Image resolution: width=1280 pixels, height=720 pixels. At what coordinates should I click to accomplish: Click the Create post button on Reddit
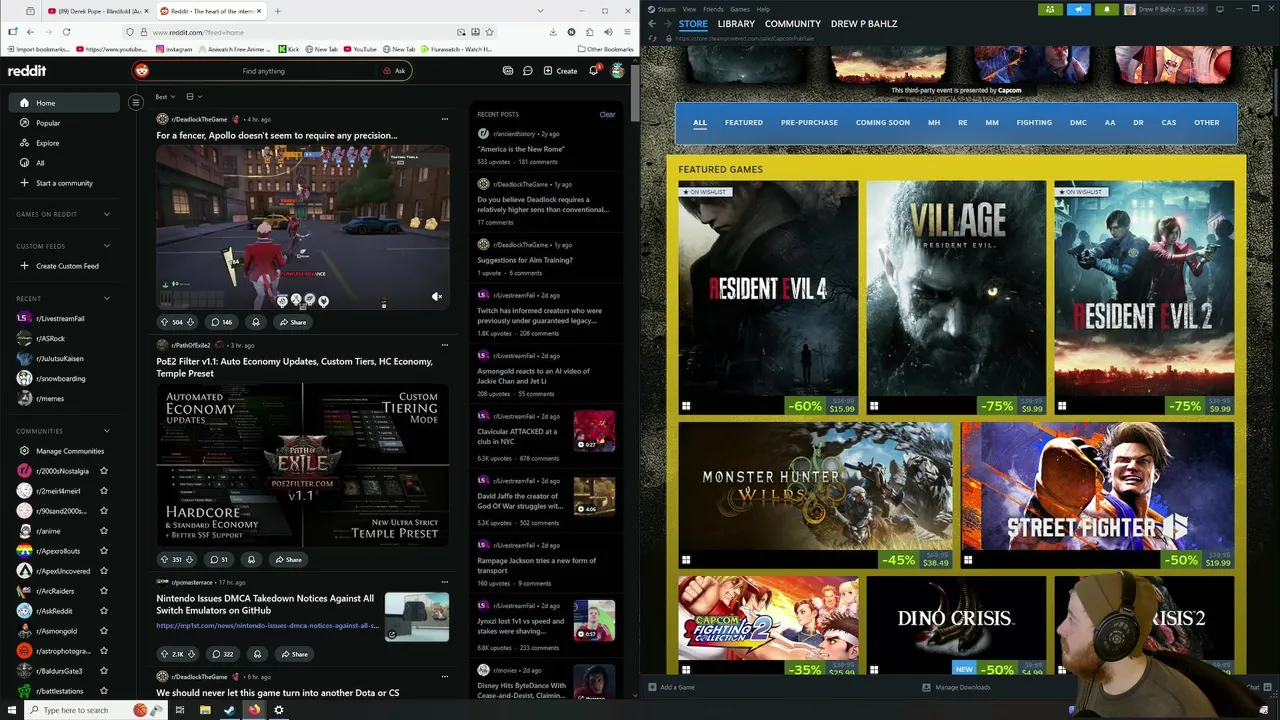tap(560, 71)
